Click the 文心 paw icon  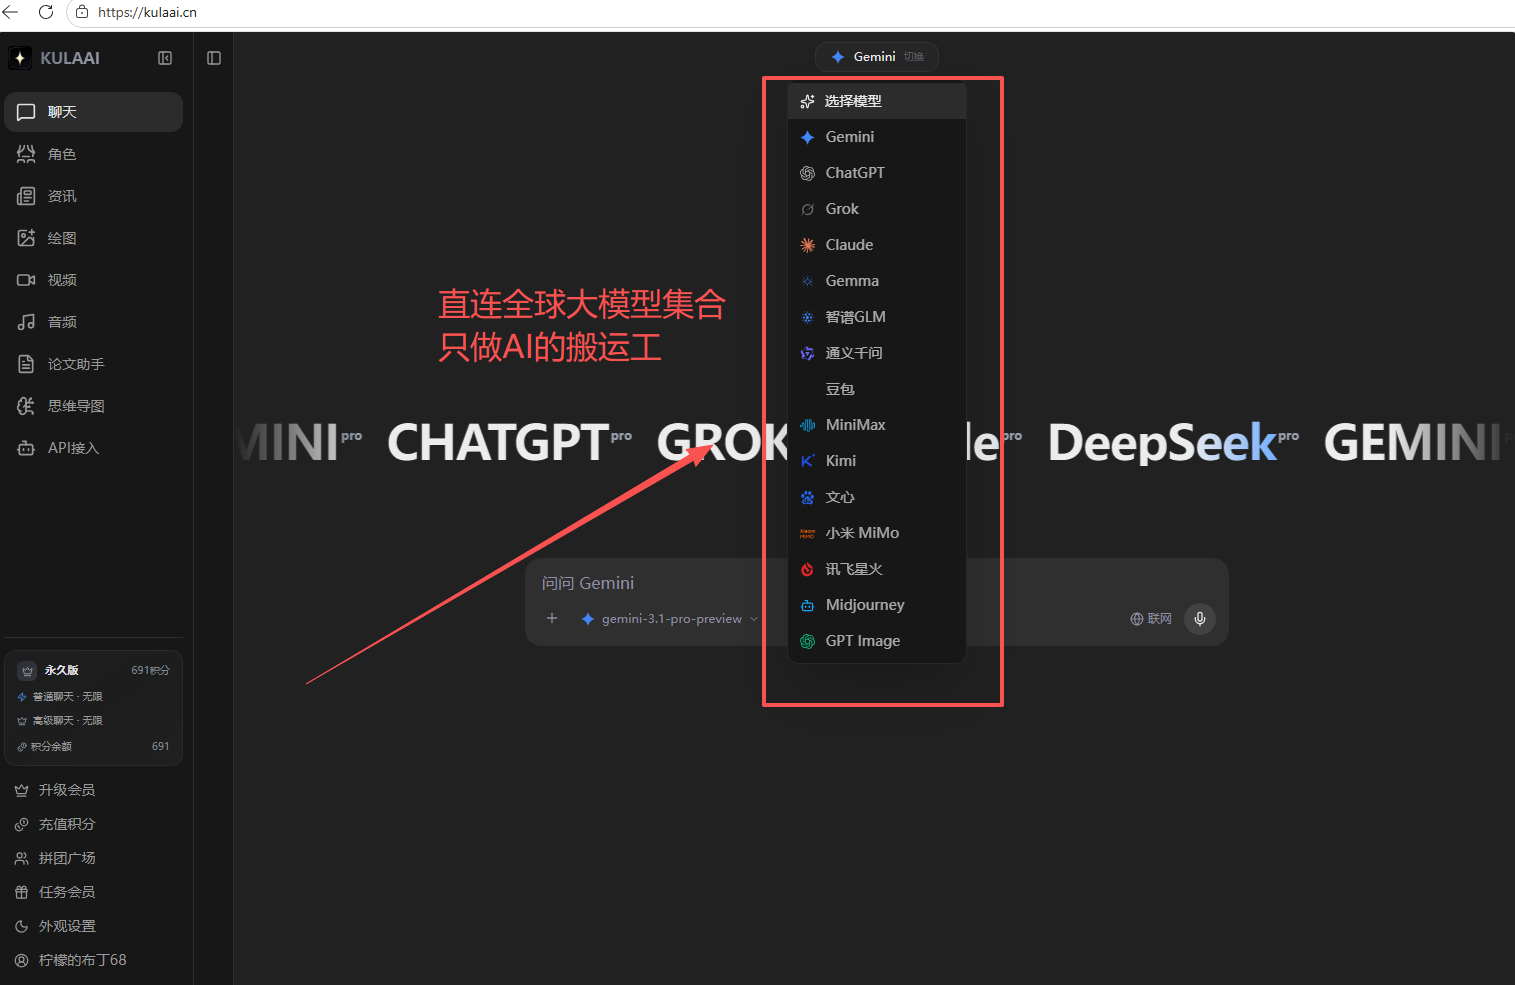tap(808, 497)
